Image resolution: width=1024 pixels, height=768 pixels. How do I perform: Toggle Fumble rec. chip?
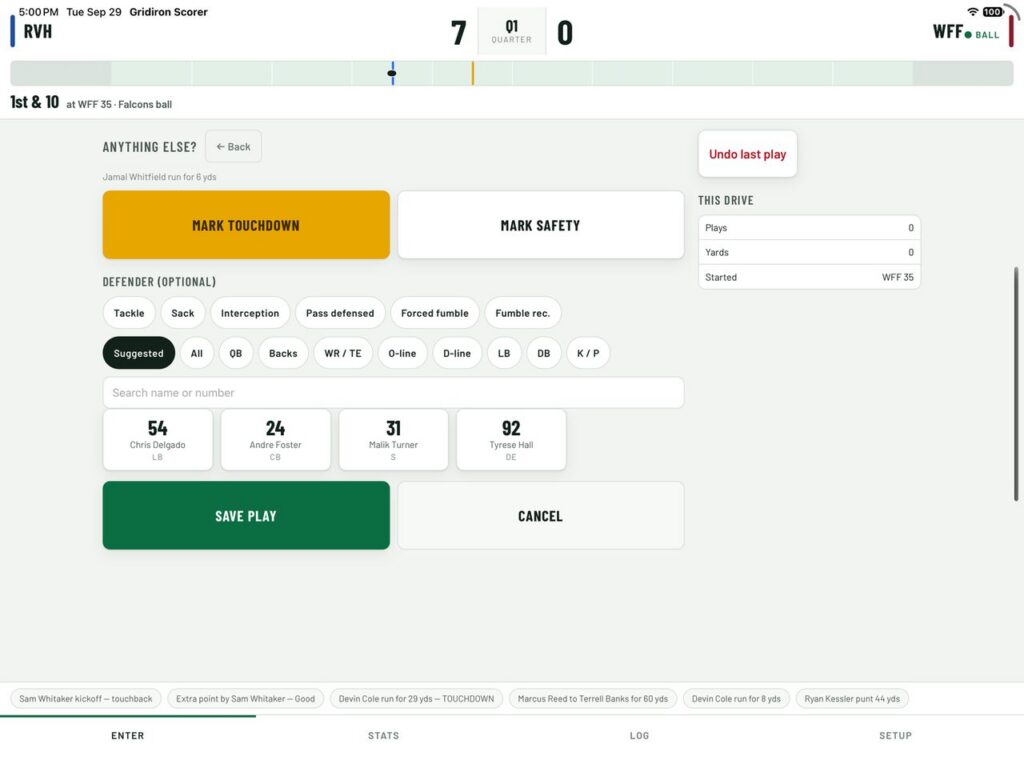(x=522, y=313)
